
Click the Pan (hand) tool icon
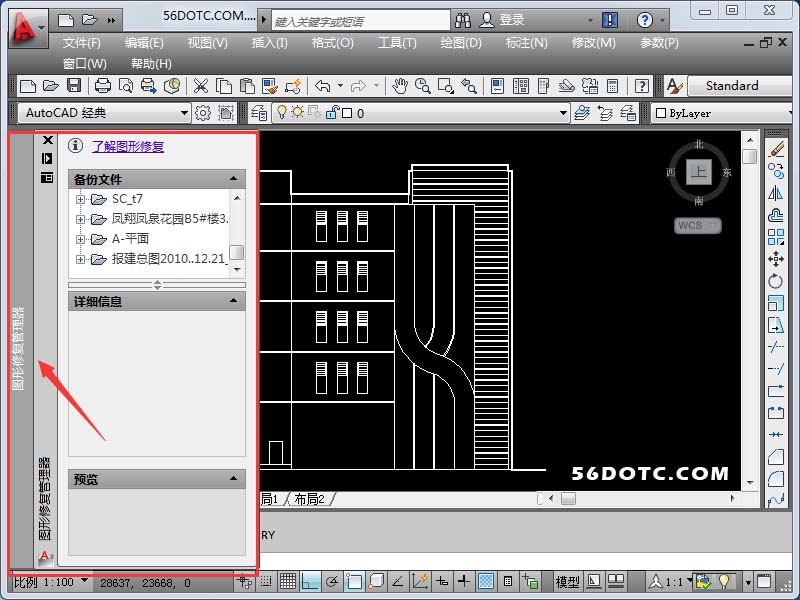click(400, 87)
